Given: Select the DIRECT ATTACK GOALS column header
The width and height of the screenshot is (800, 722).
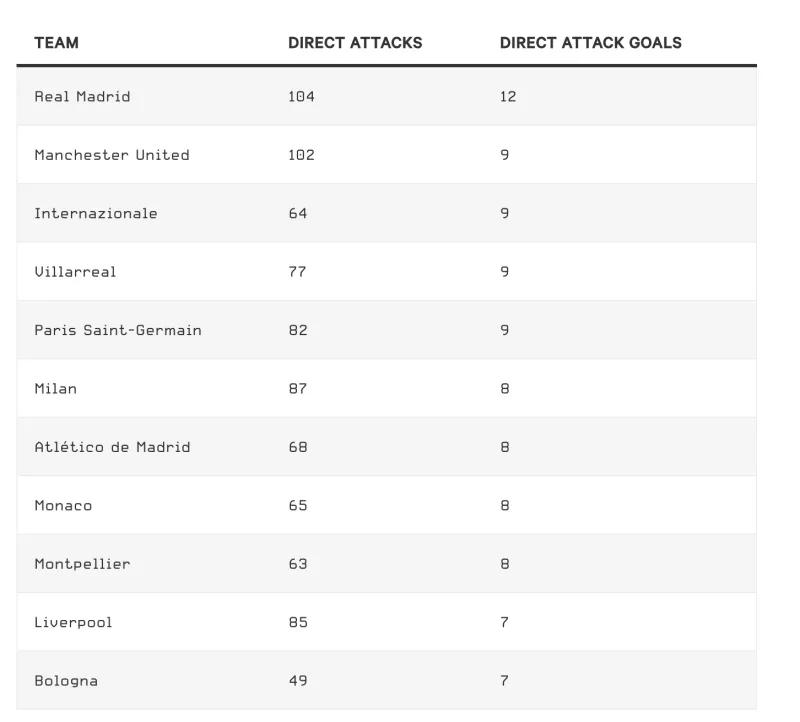Looking at the screenshot, I should coord(590,43).
